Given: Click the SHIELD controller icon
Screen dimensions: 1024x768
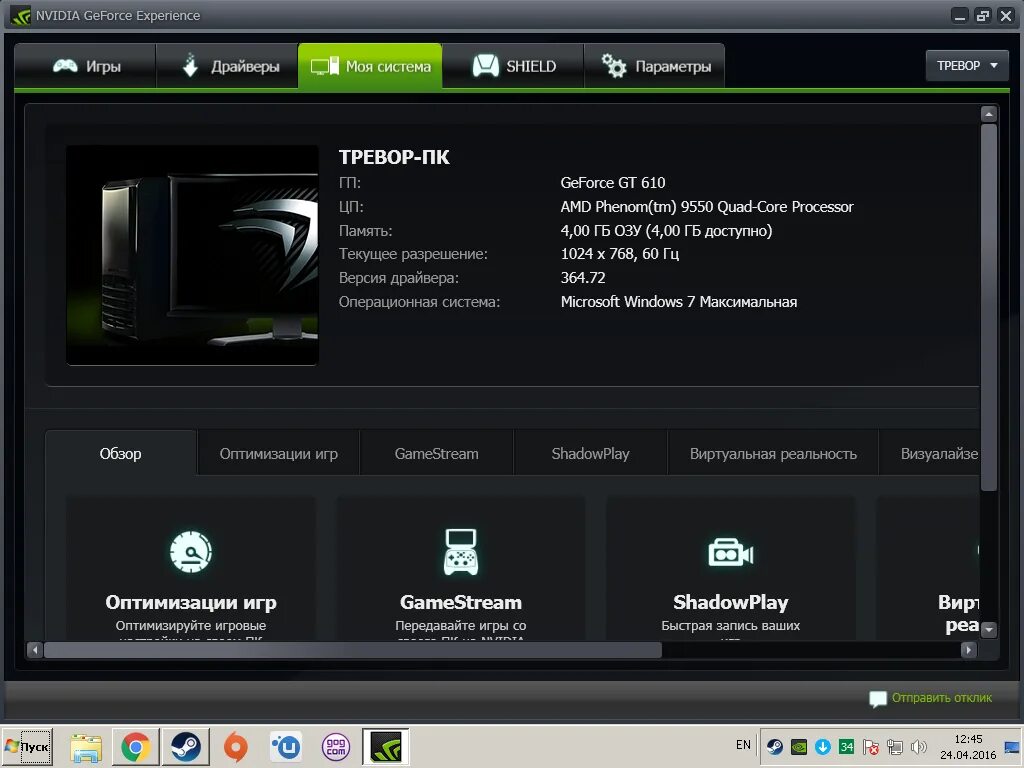Looking at the screenshot, I should click(x=485, y=65).
